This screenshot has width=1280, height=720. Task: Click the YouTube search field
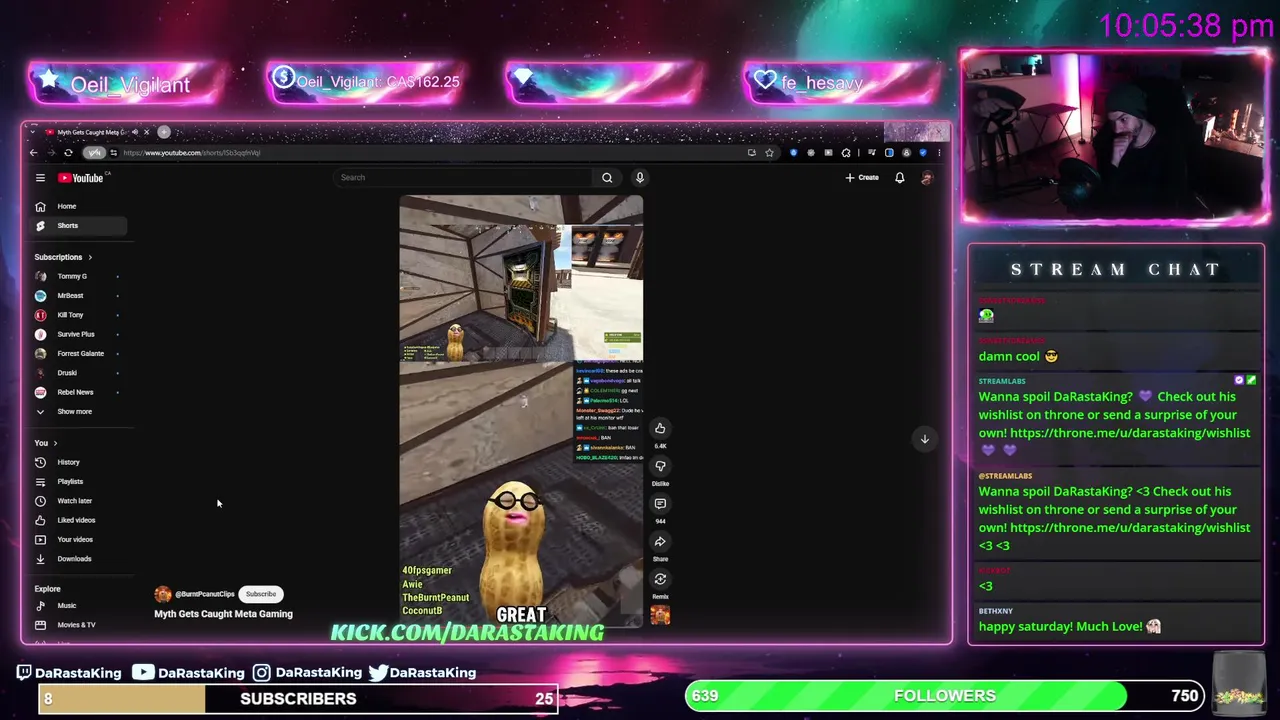click(463, 178)
